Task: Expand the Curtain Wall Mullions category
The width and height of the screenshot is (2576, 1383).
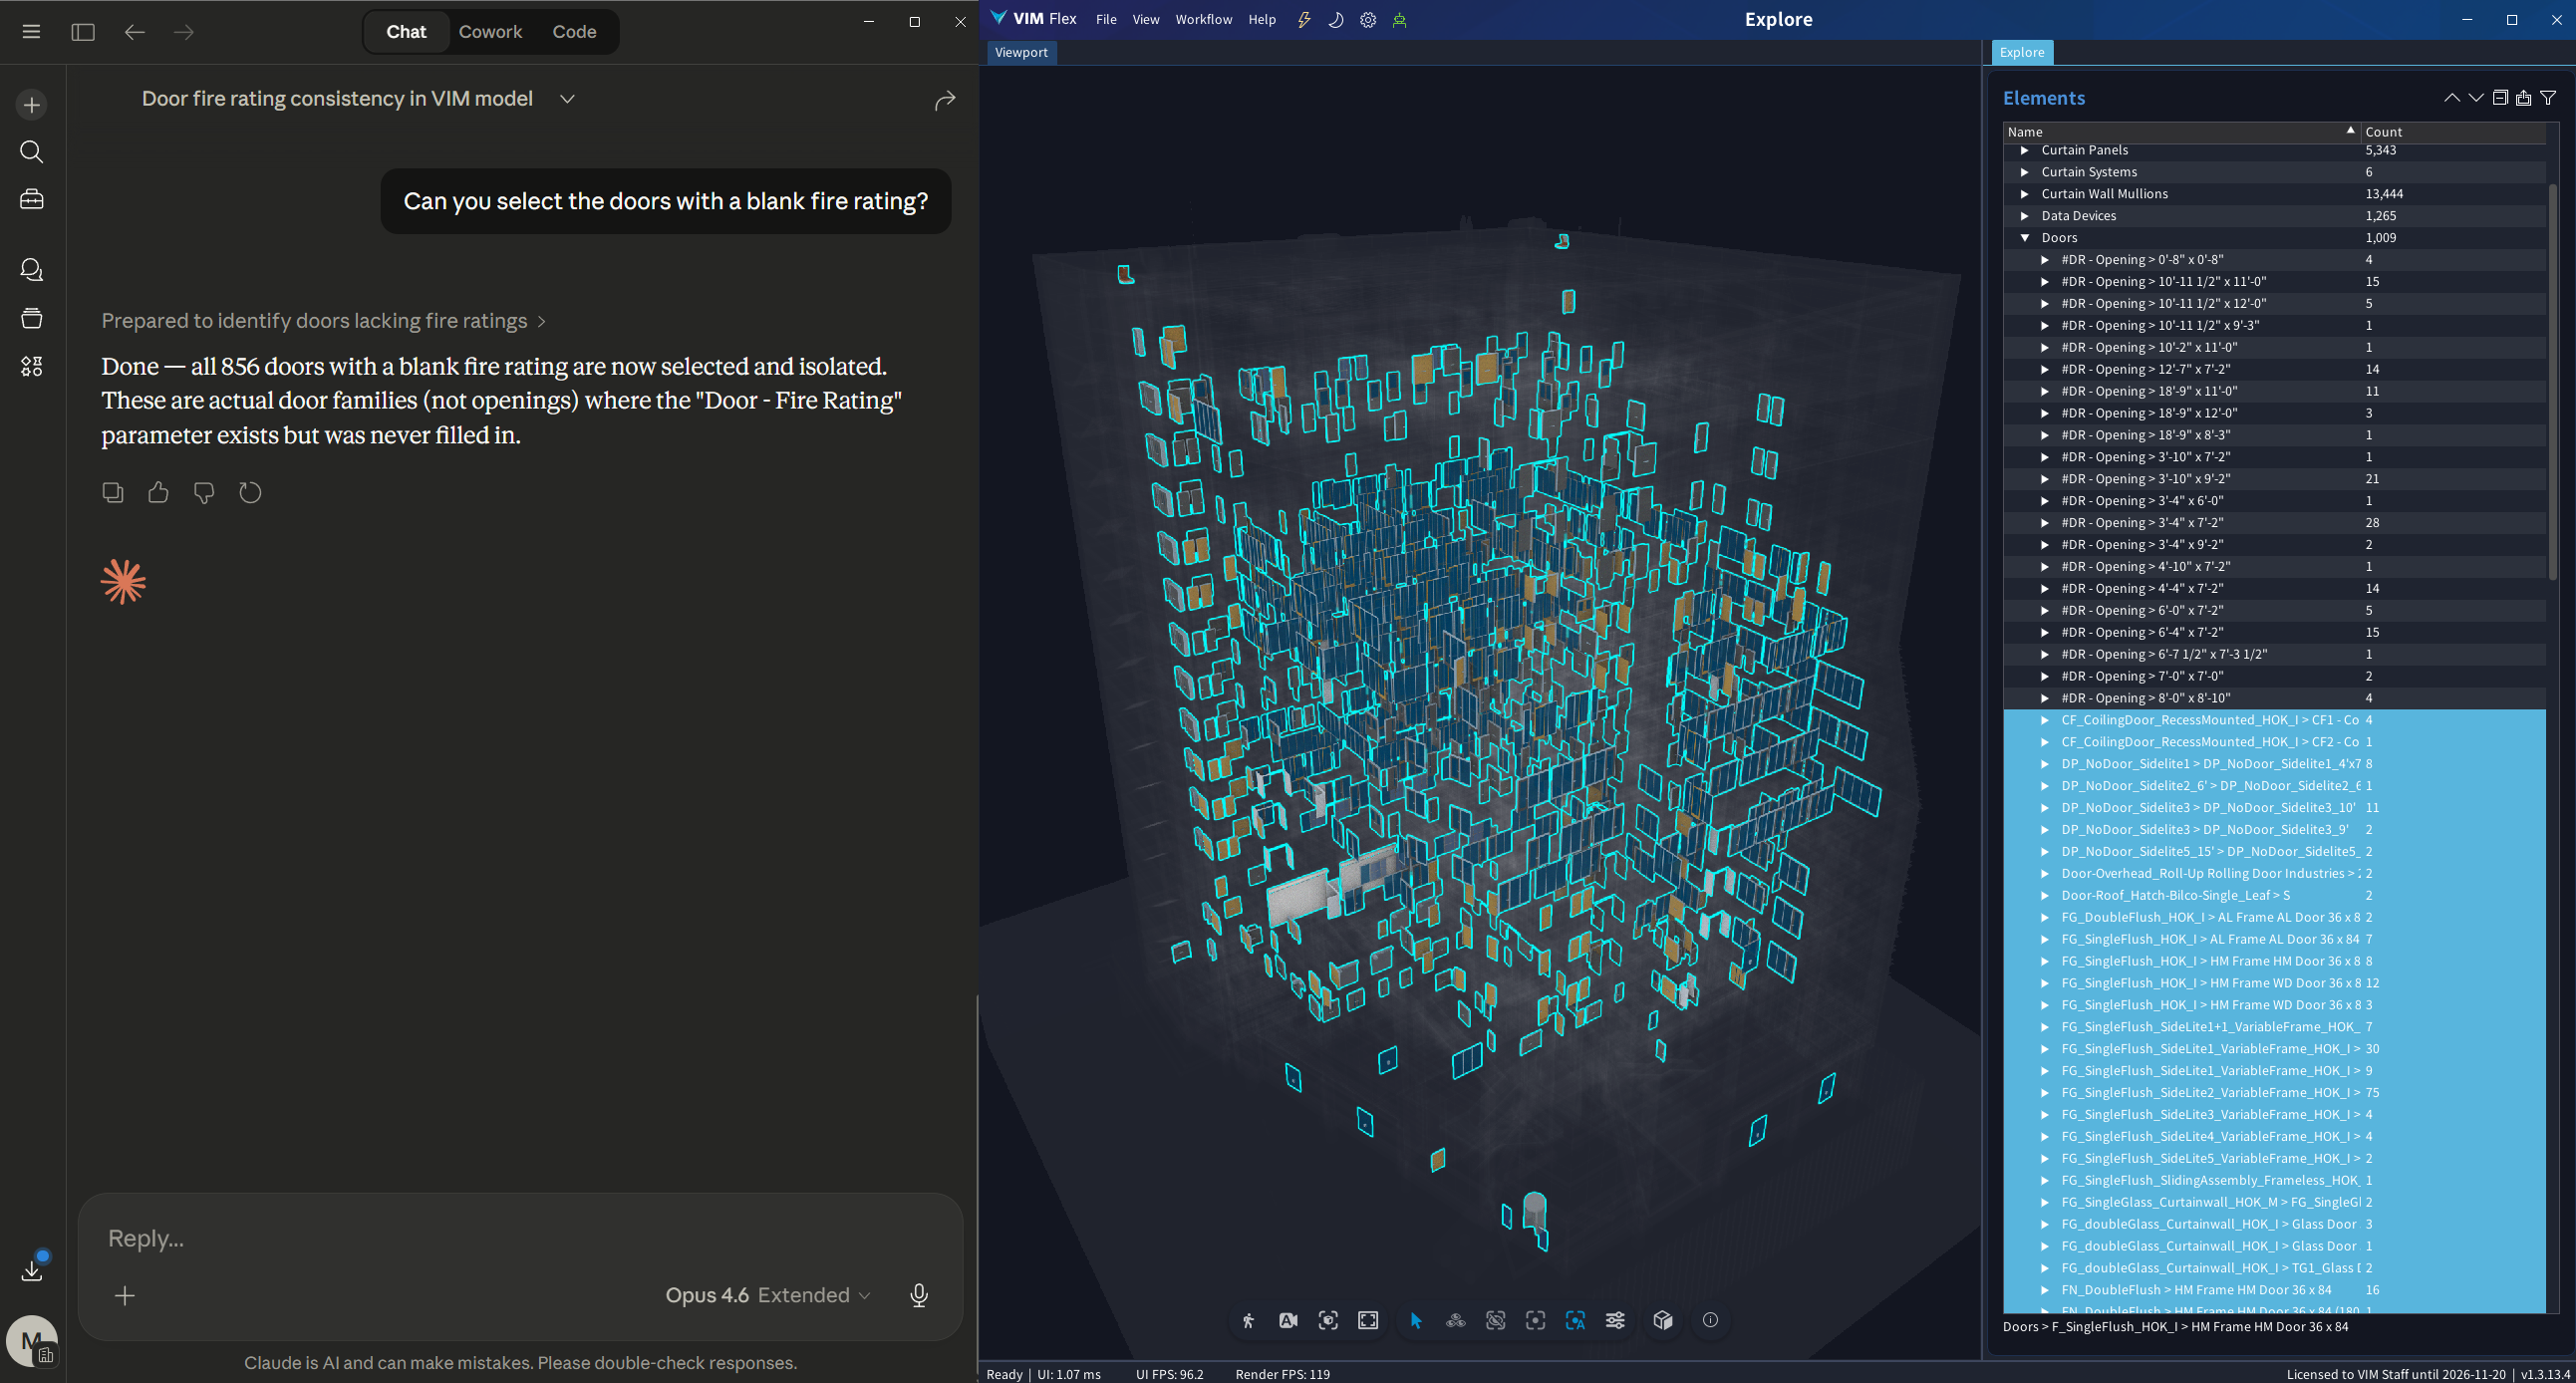Action: (2025, 194)
